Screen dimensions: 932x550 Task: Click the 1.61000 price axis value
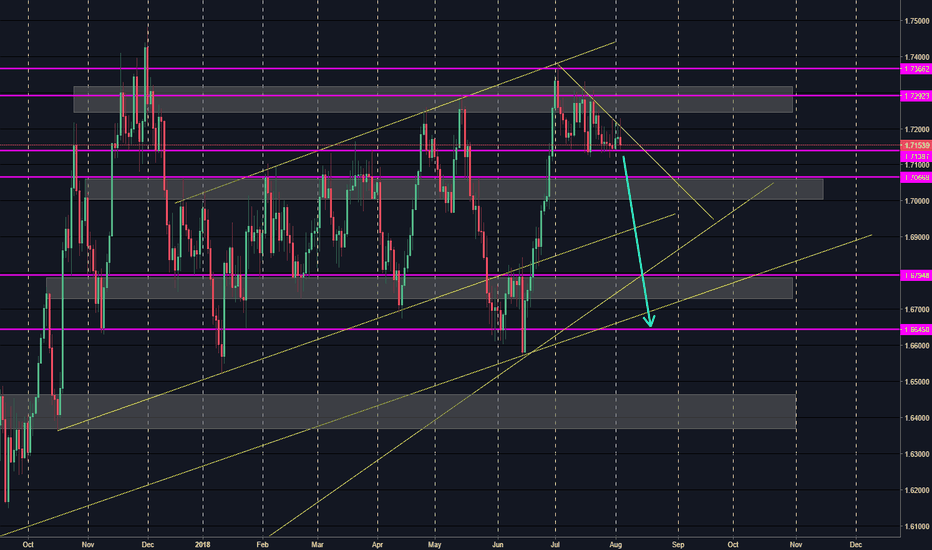pos(917,526)
